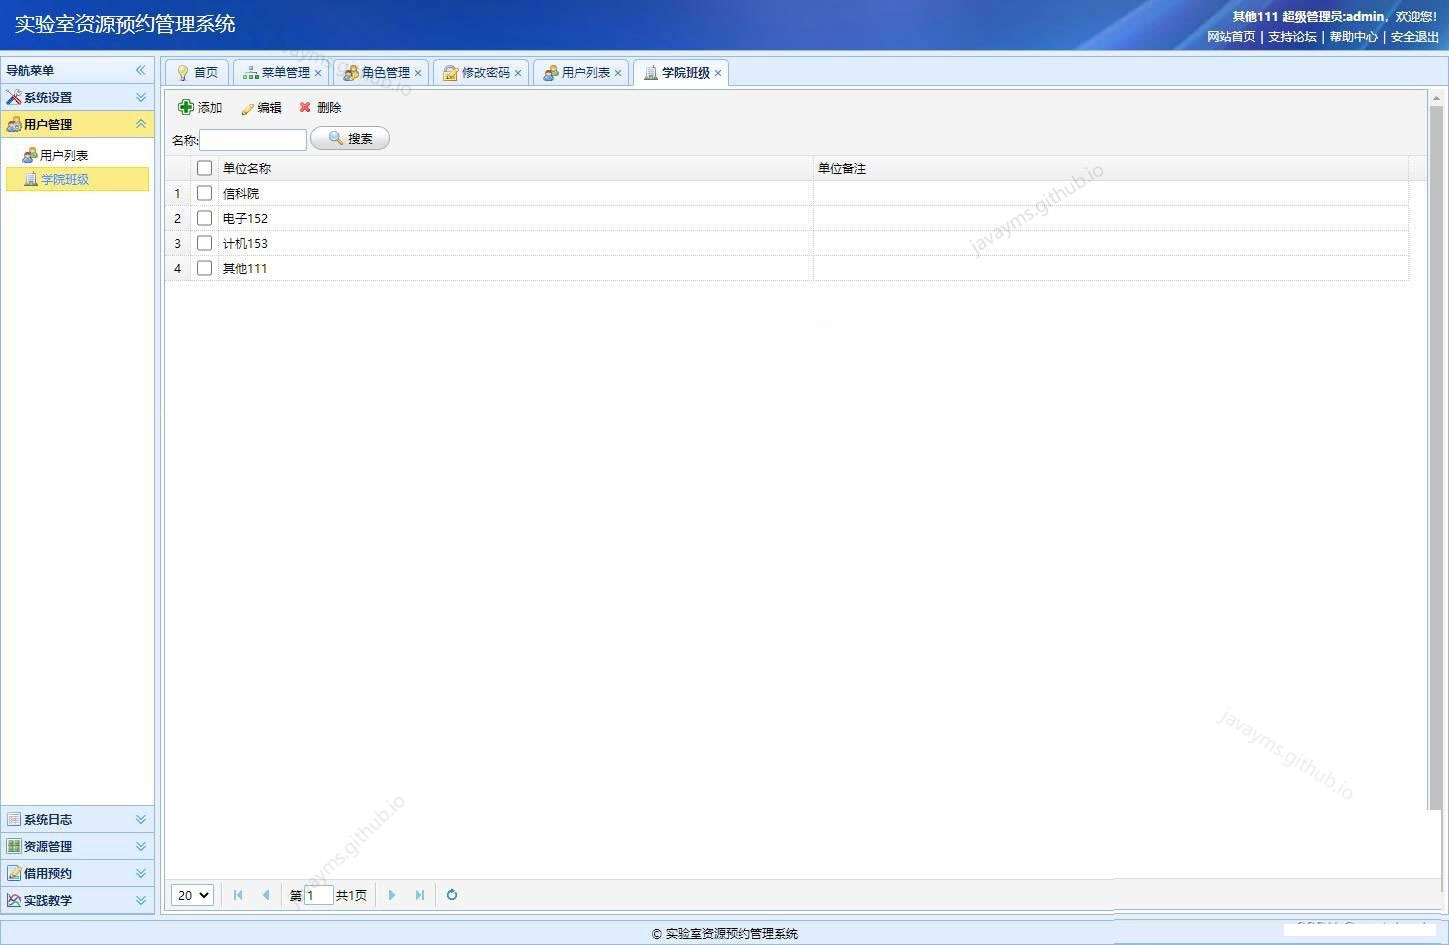Select 用户列表 in the sidebar
Viewport: 1449px width, 945px height.
pyautogui.click(x=63, y=154)
